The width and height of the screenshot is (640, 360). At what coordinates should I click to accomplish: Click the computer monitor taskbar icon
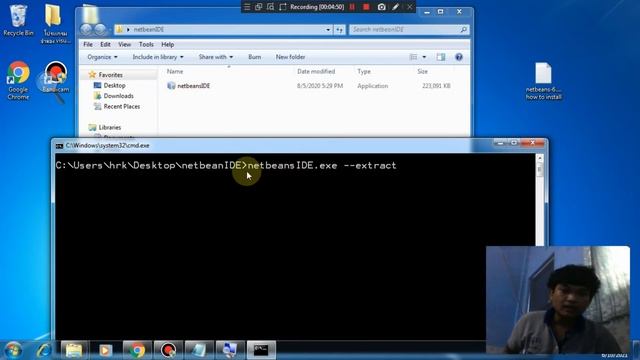point(230,350)
